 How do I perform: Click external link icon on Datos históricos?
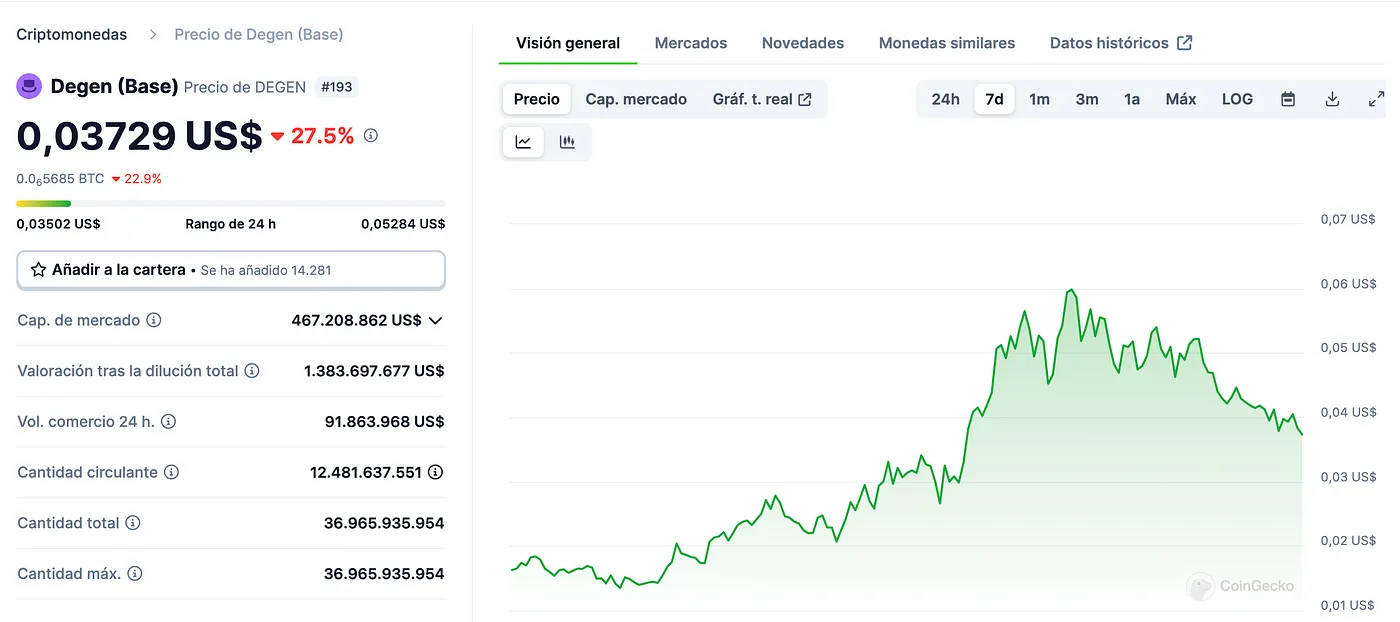pyautogui.click(x=1185, y=43)
